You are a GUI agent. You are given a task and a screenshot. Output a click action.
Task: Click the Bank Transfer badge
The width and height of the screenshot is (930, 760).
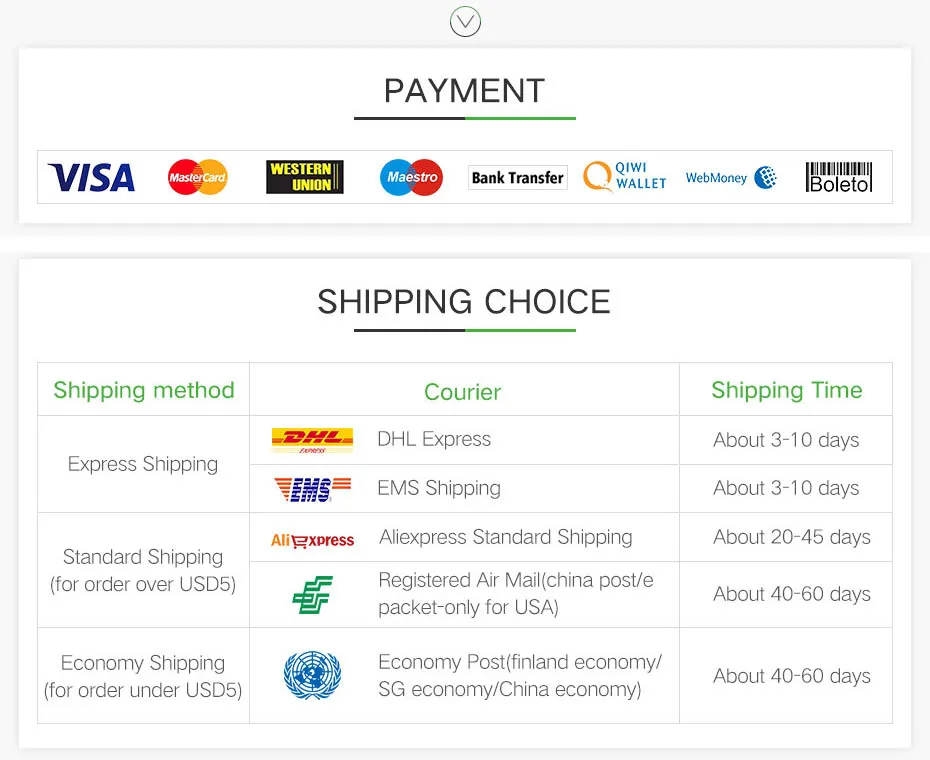[x=517, y=177]
